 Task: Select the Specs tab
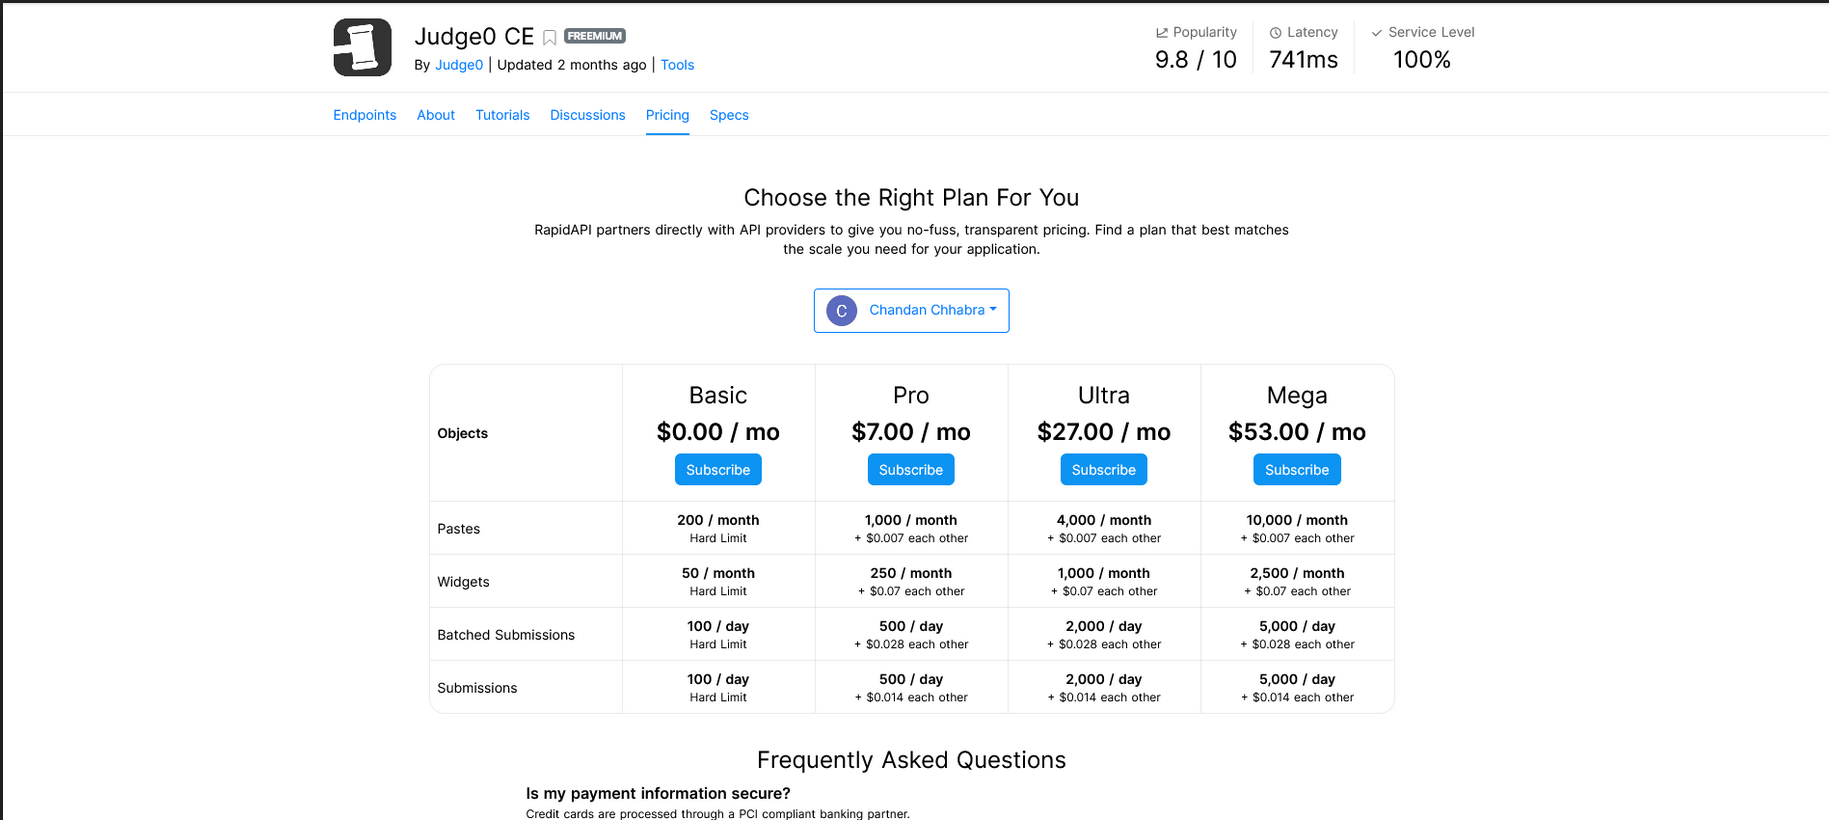point(729,115)
